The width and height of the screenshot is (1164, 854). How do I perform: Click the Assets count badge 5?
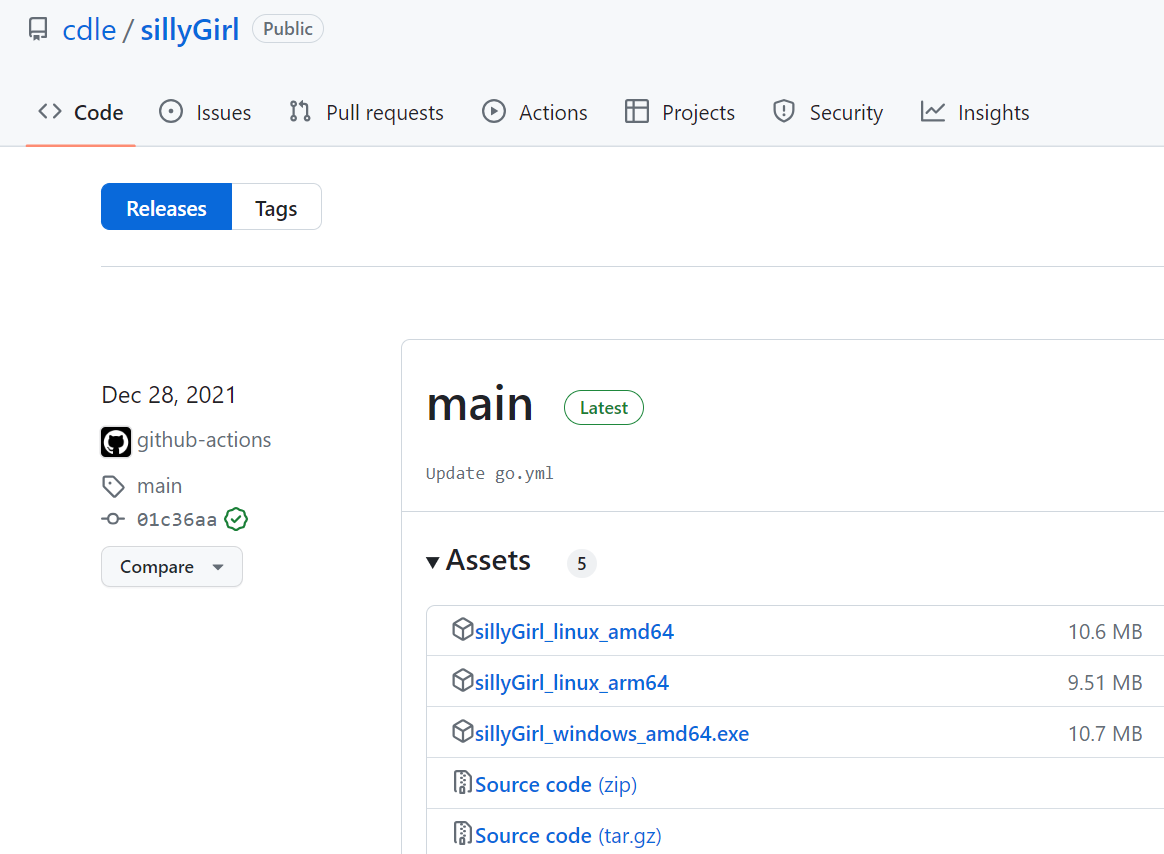click(581, 564)
